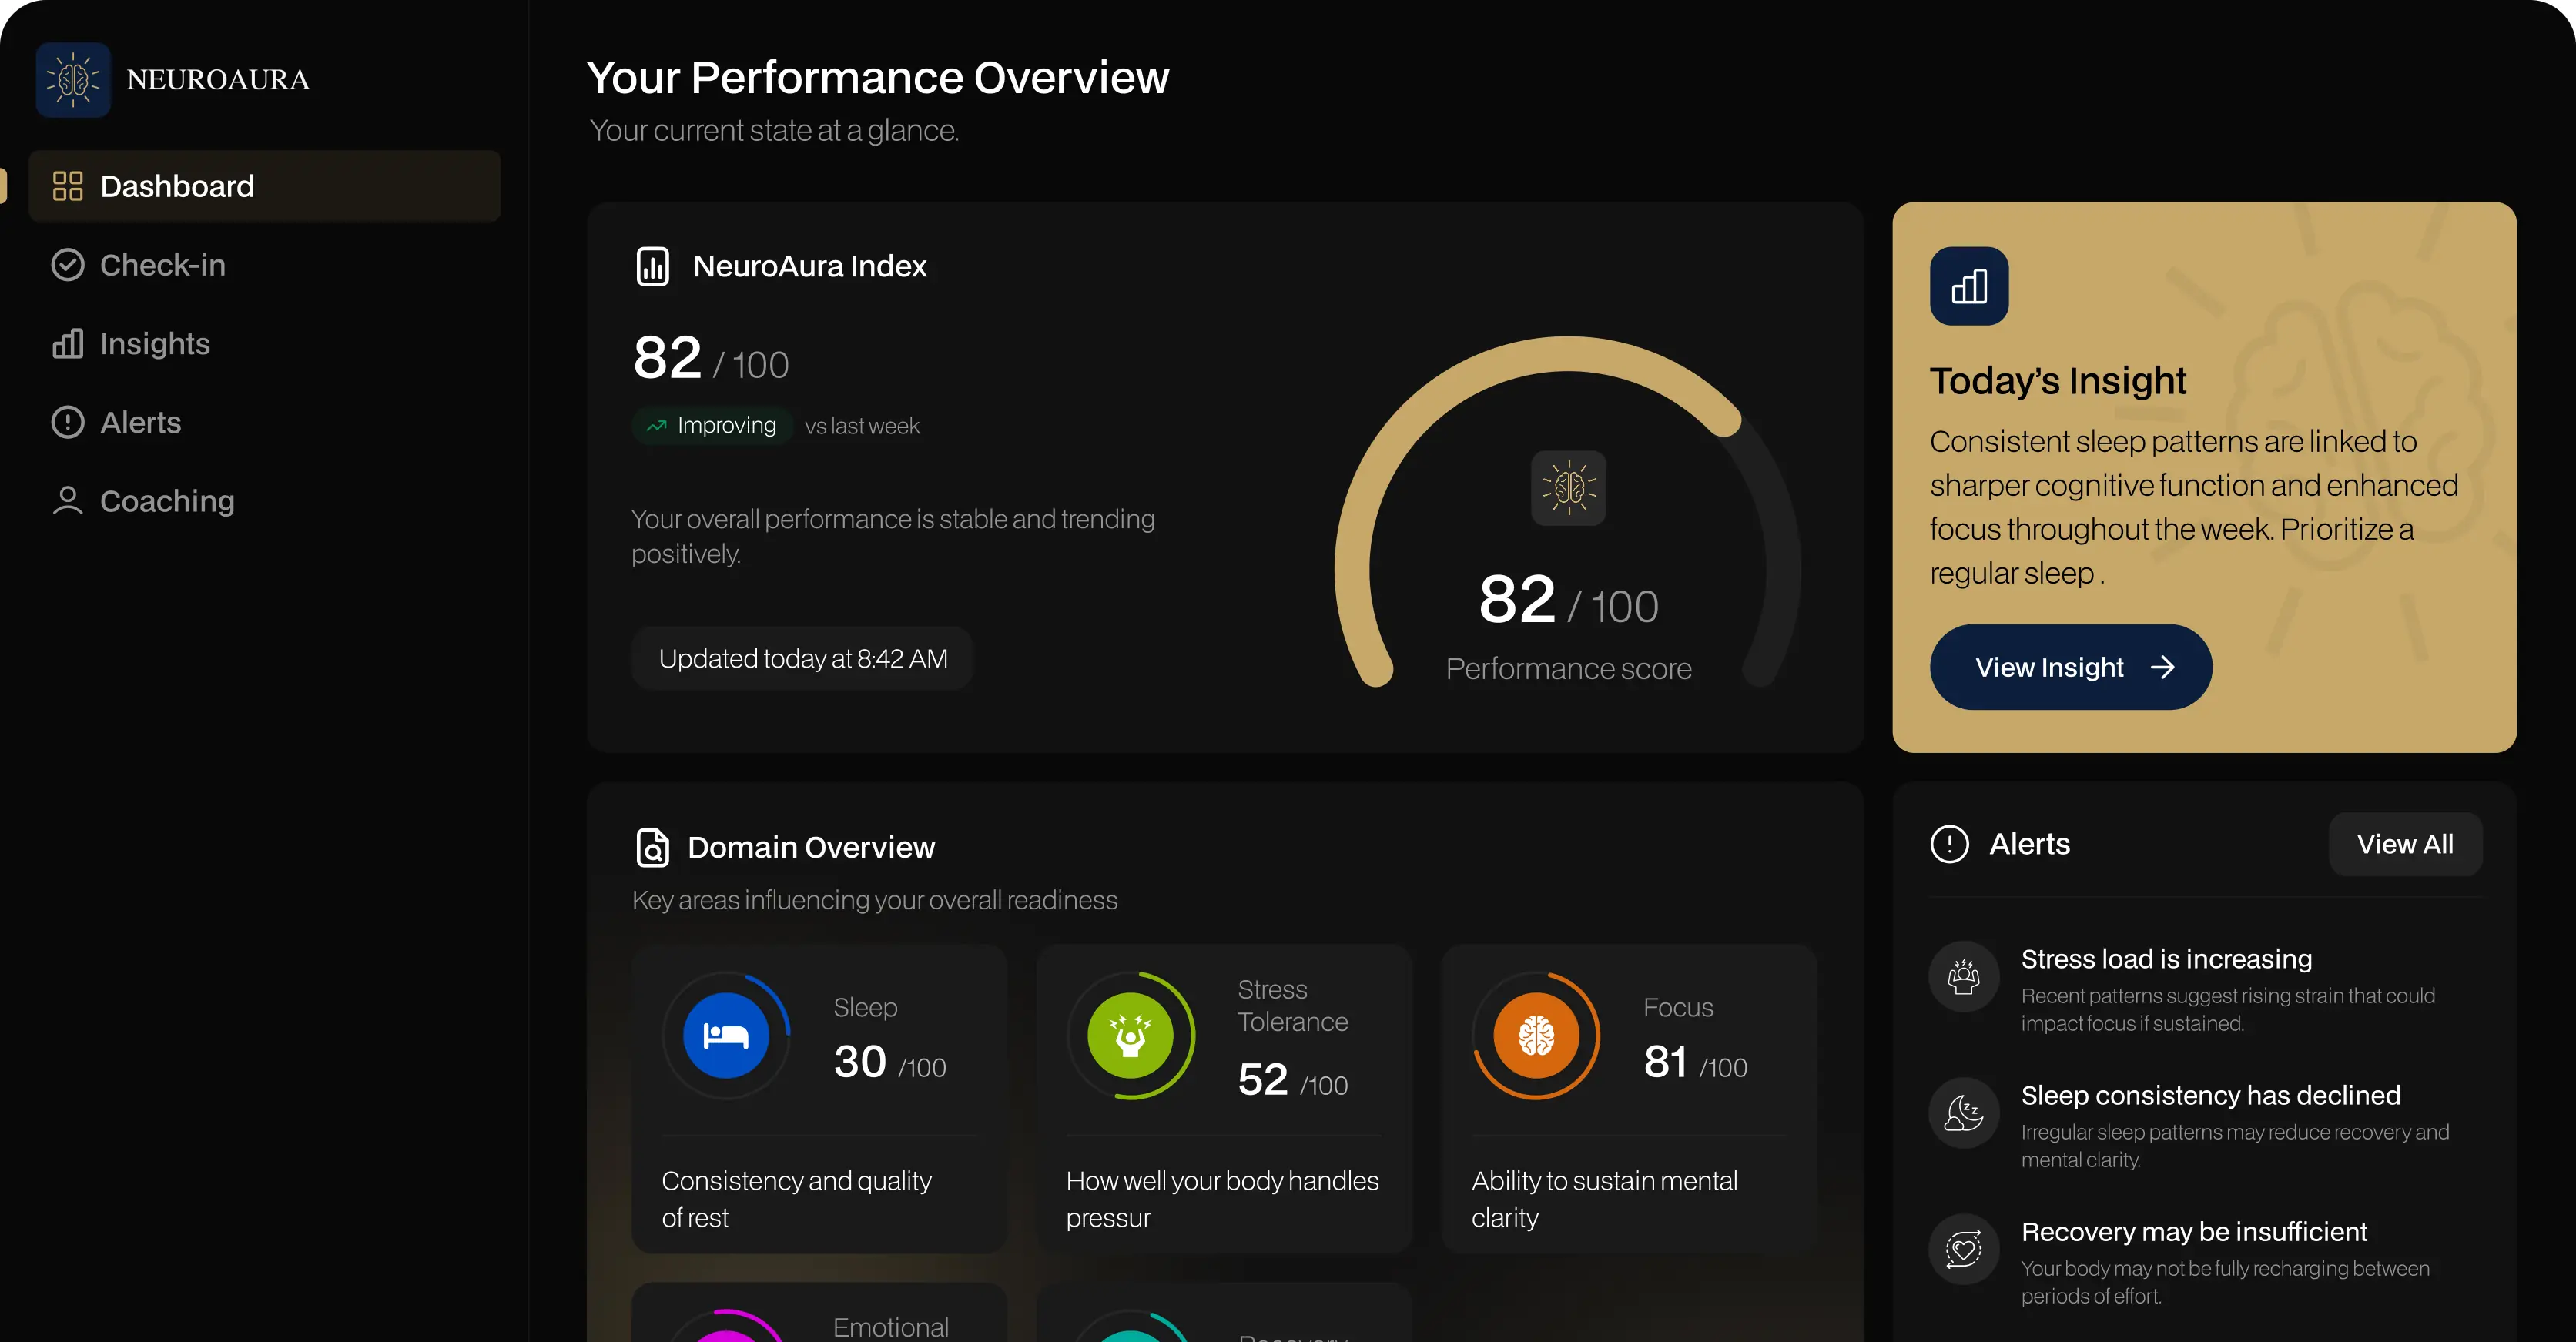Click the Sleep domain bed icon

(x=728, y=1036)
